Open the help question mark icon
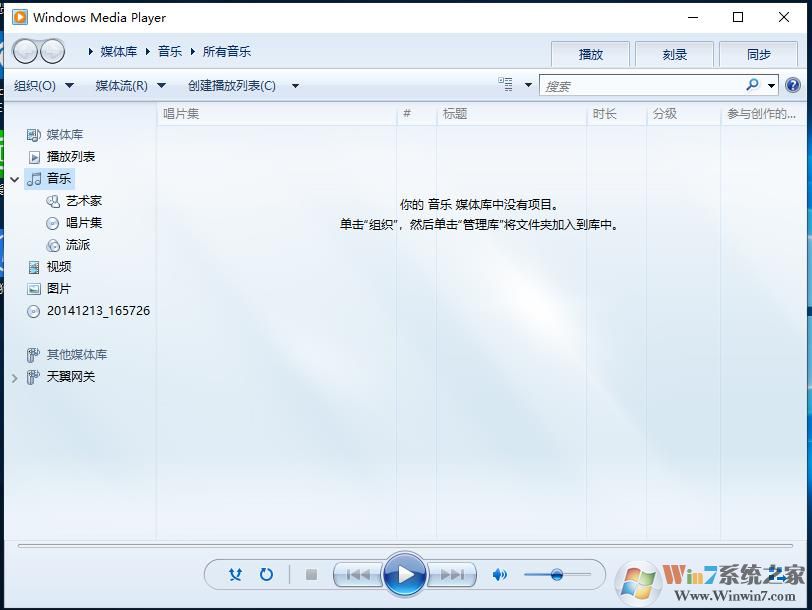The image size is (812, 610). (x=793, y=86)
